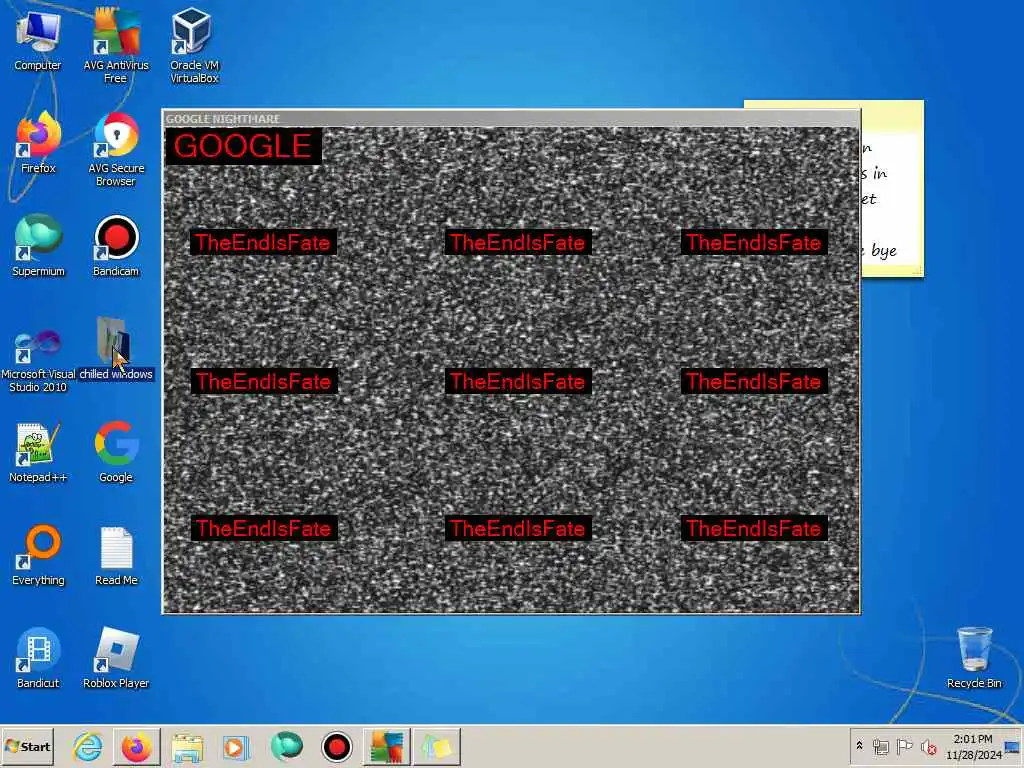The height and width of the screenshot is (768, 1024).
Task: Launch Windows Media Player from taskbar
Action: tap(235, 746)
